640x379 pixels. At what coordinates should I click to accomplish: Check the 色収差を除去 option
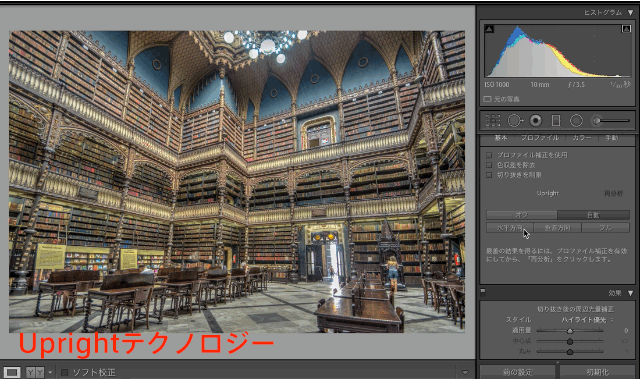pos(489,165)
